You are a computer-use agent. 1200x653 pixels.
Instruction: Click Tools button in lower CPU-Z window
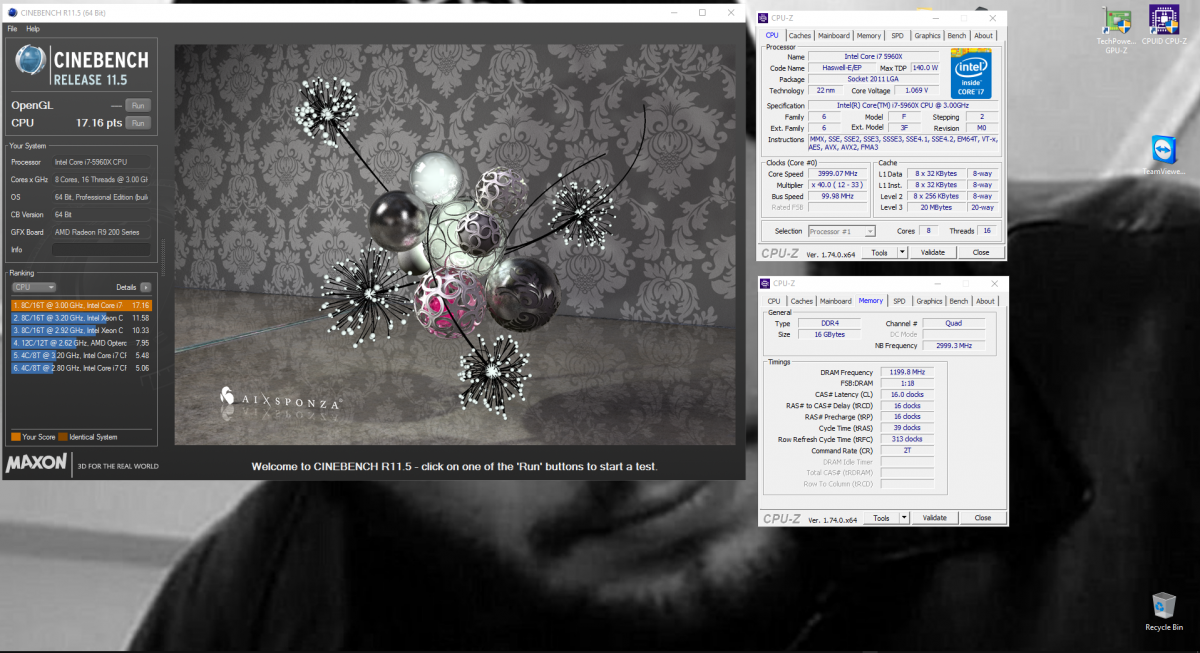(x=881, y=518)
